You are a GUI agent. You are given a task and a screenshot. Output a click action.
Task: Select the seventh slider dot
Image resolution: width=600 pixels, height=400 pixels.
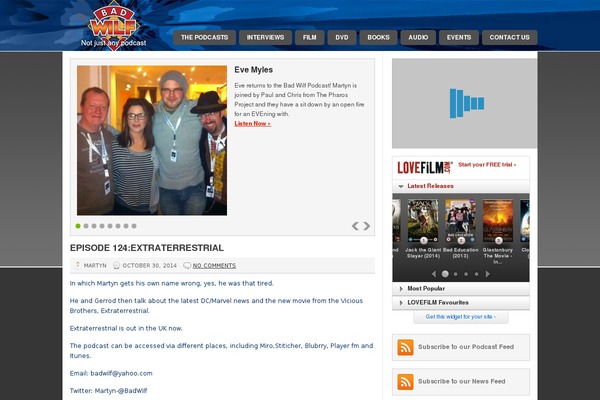click(126, 226)
